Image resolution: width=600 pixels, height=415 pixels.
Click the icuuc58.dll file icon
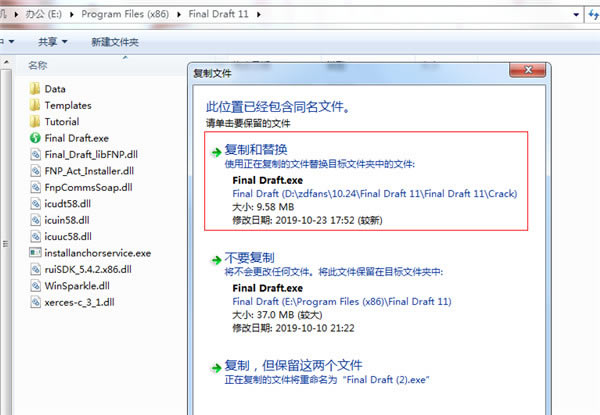35,237
